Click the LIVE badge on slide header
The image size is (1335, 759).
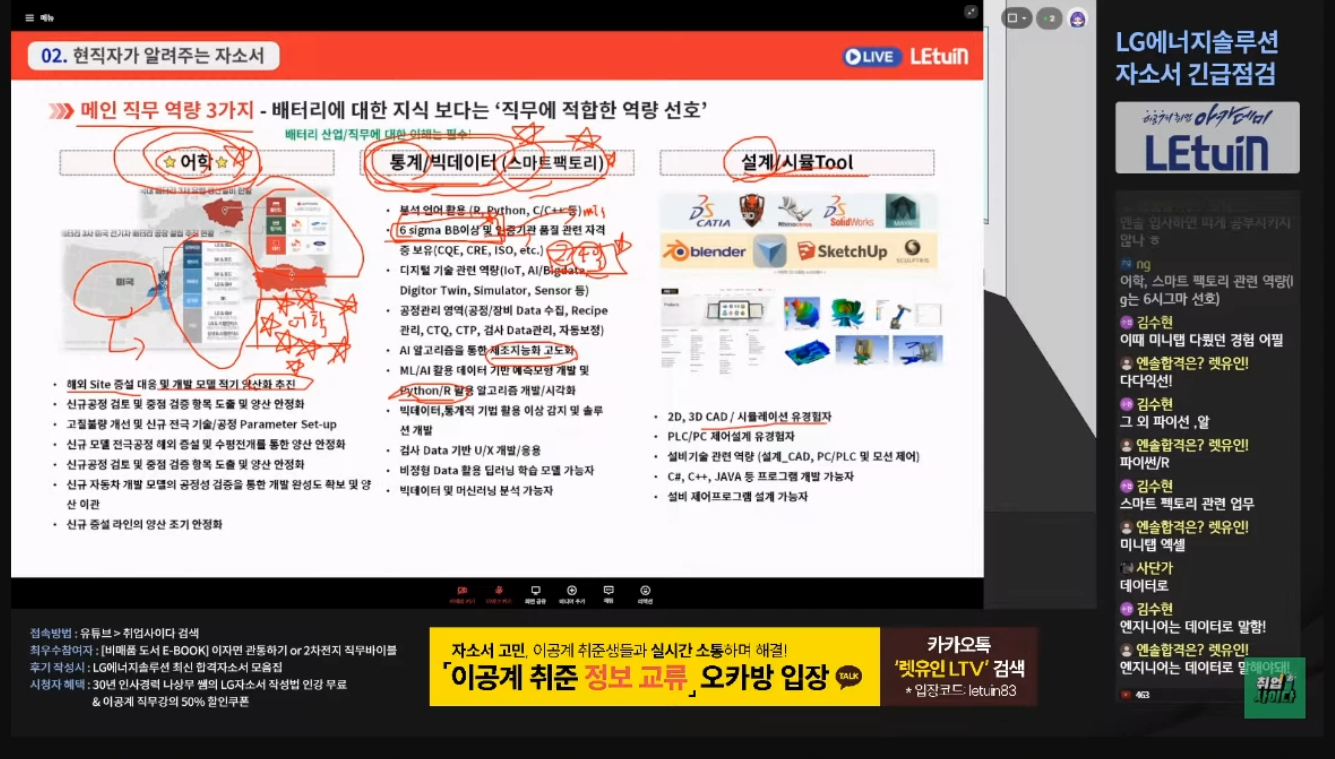(871, 57)
